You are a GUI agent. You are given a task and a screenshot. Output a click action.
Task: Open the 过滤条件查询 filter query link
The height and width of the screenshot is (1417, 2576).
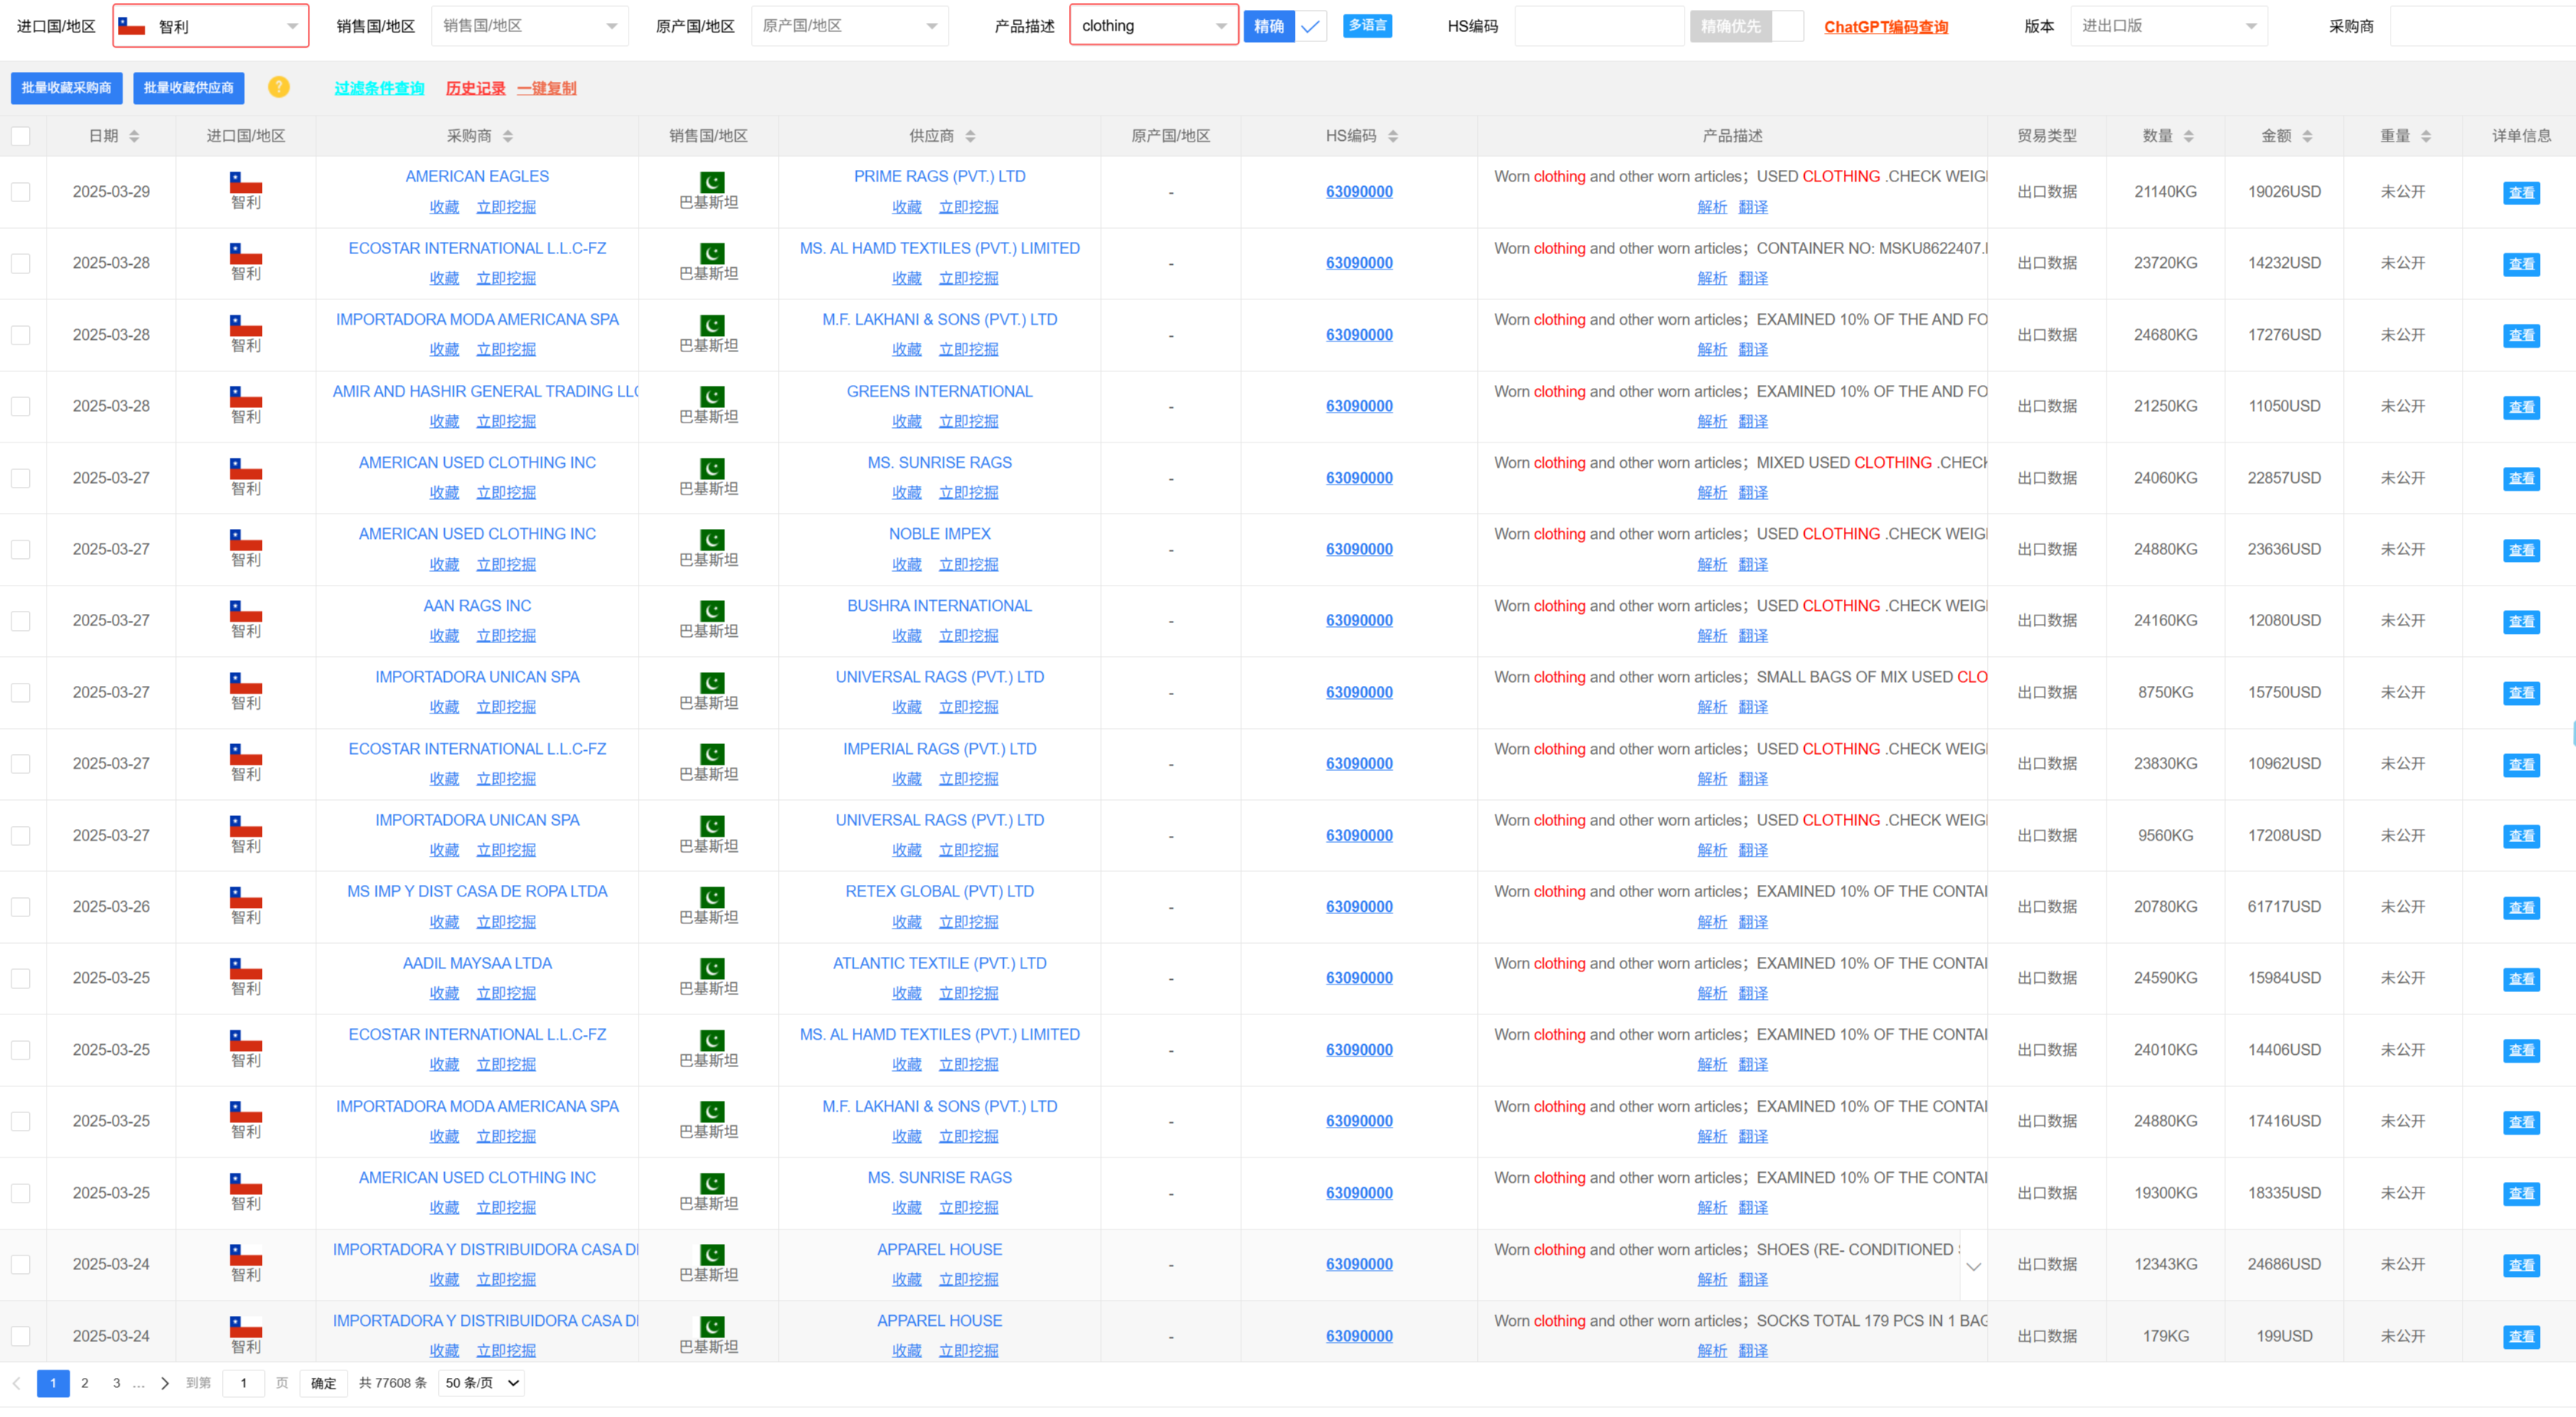pos(379,88)
